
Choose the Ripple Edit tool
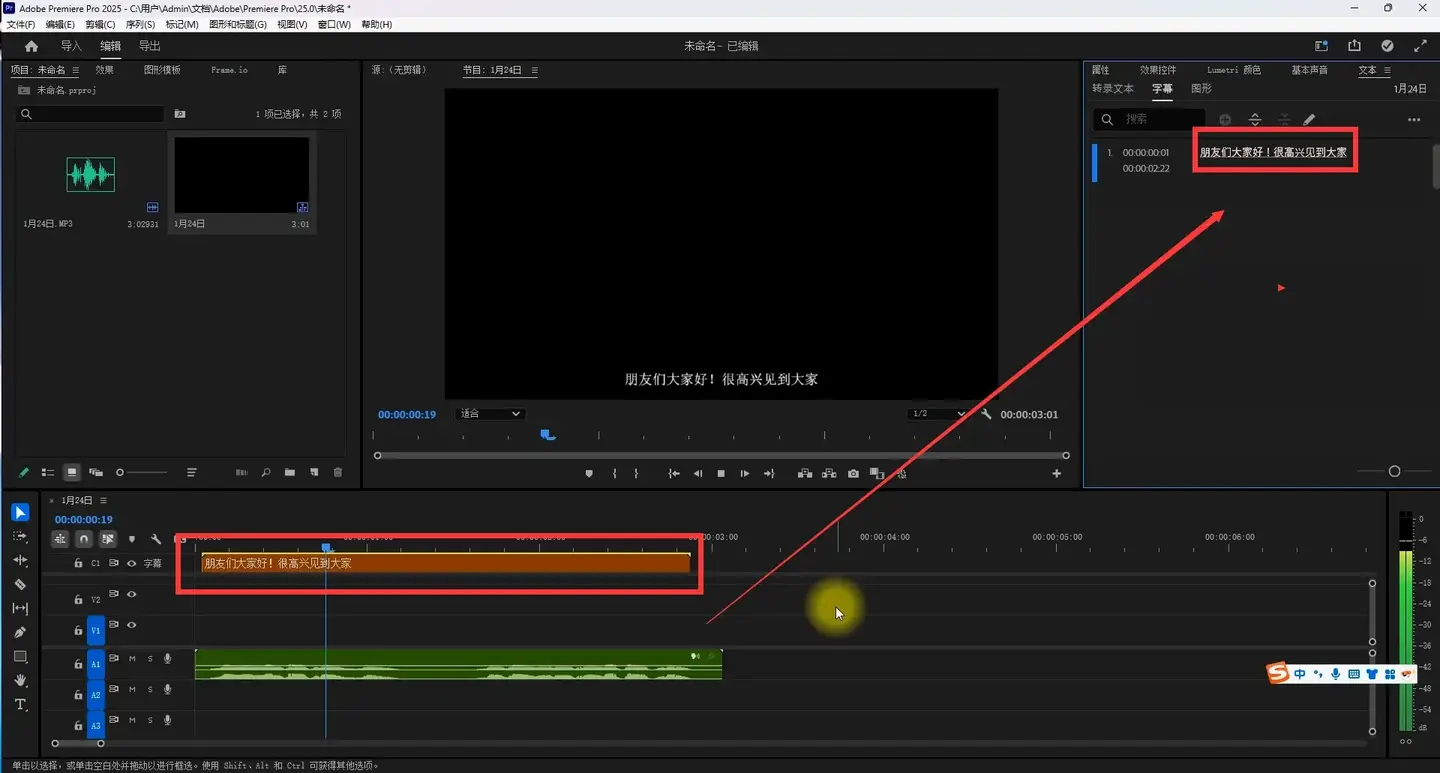point(20,561)
